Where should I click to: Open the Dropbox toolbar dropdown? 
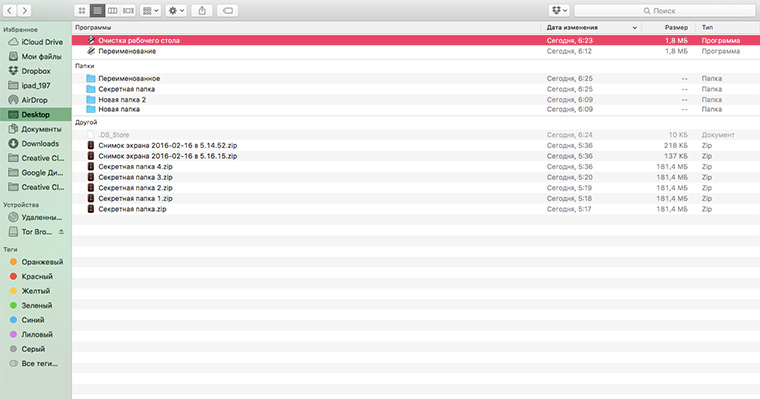tap(559, 10)
